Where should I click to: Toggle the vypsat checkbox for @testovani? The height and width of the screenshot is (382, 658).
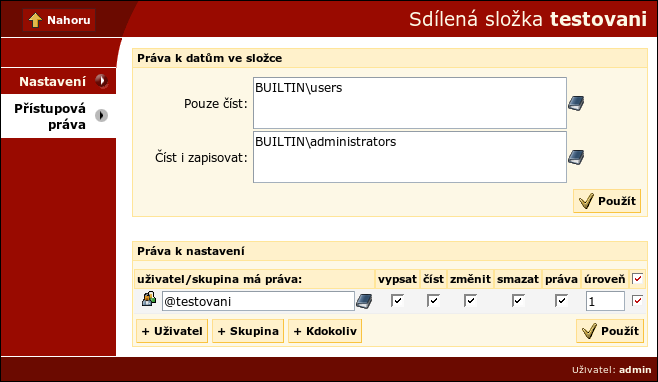[397, 301]
